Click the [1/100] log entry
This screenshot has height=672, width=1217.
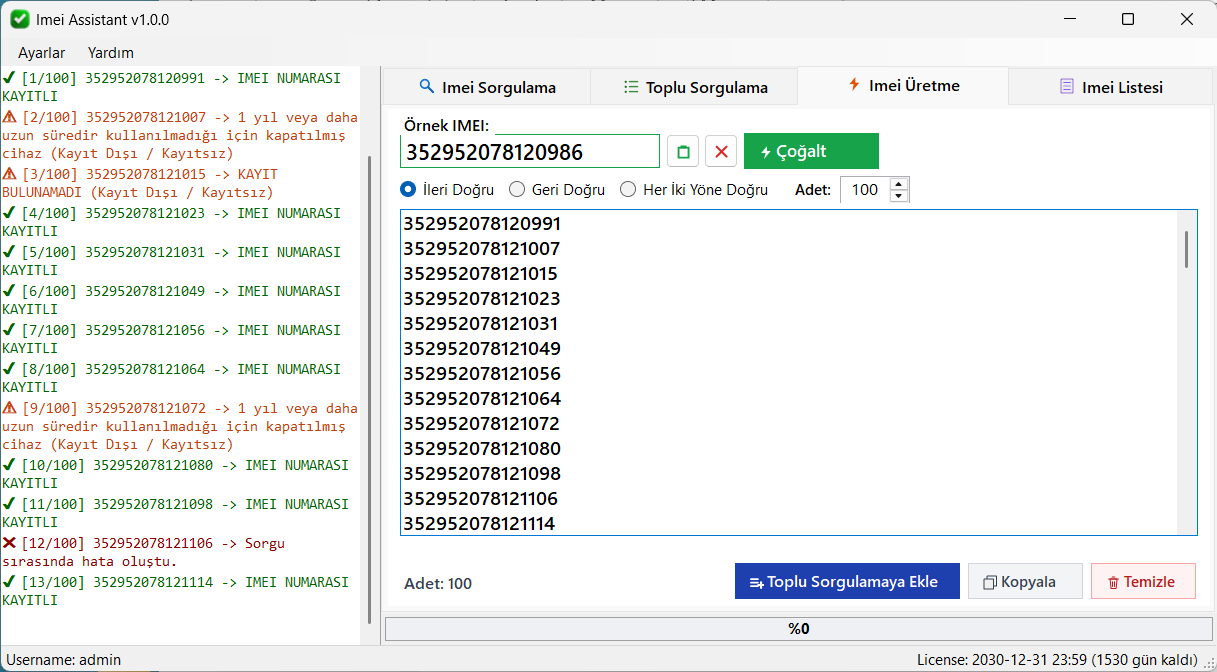coord(171,87)
